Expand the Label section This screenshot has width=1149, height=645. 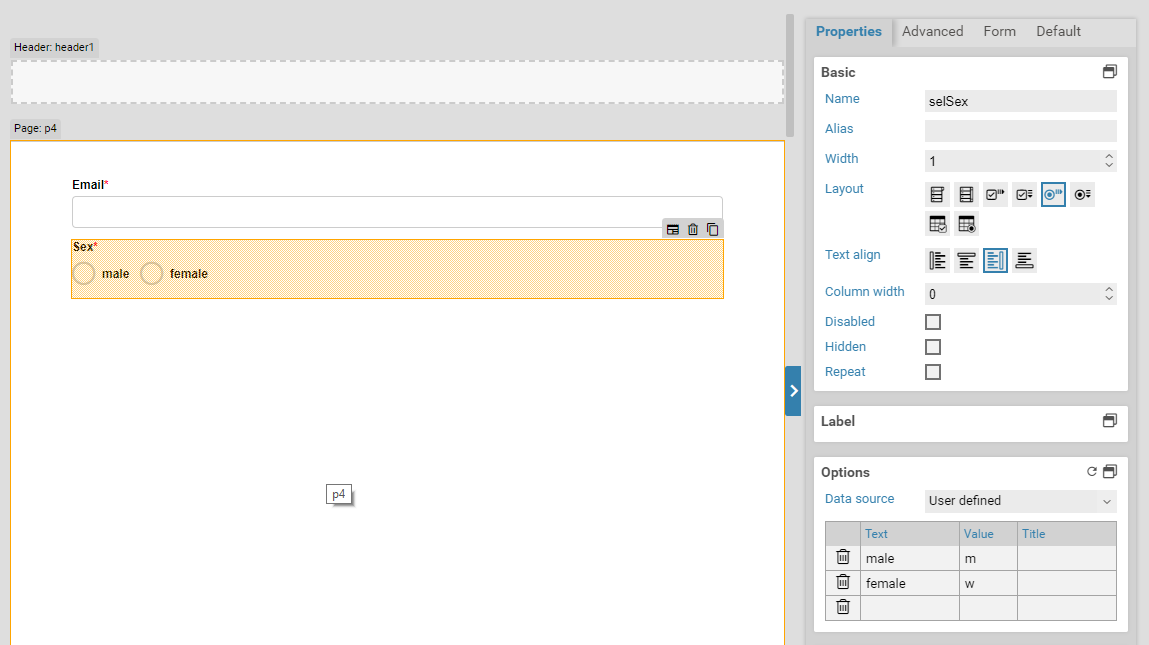[1109, 421]
